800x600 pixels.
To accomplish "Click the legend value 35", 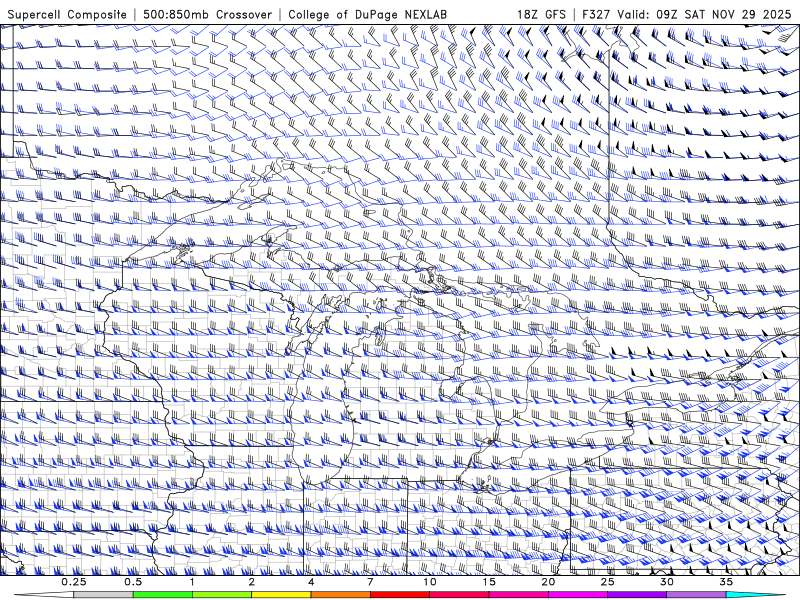I will click(726, 582).
